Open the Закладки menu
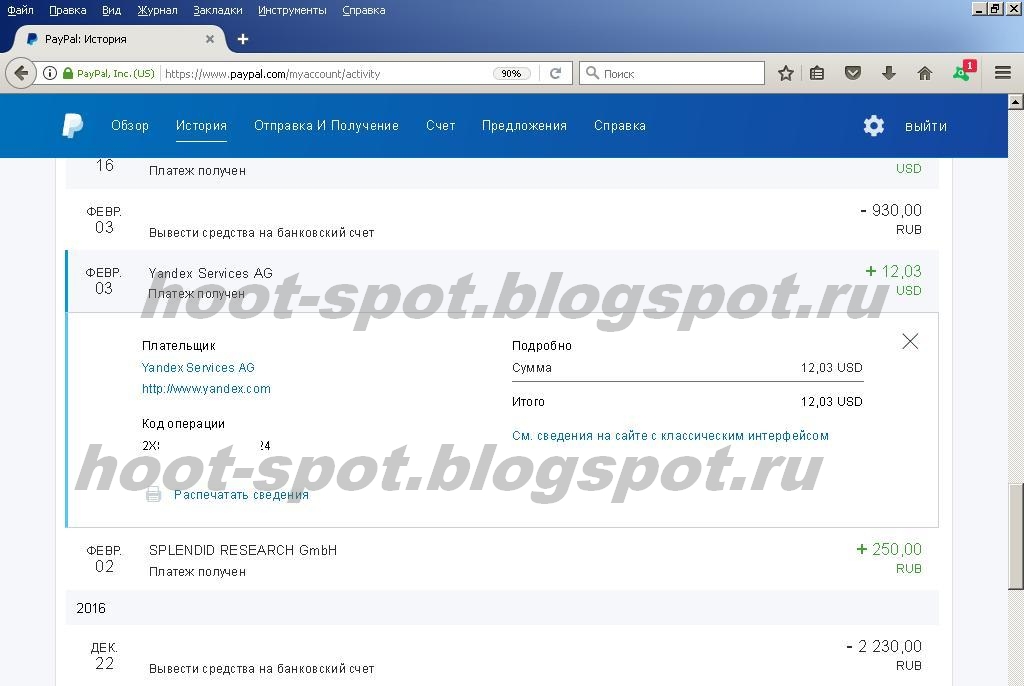Screen dimensions: 1024x686 click(x=217, y=10)
